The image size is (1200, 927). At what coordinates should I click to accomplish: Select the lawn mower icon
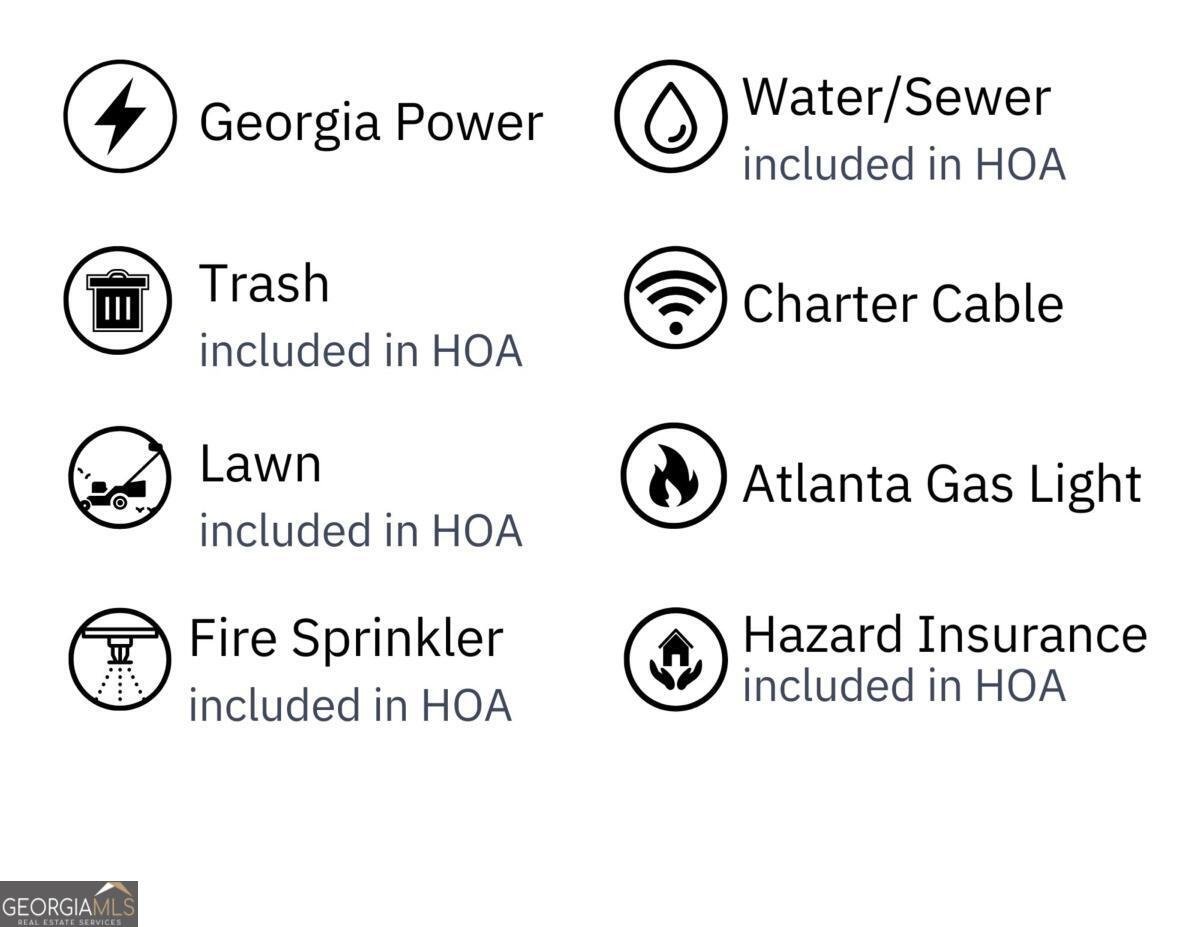pyautogui.click(x=119, y=477)
